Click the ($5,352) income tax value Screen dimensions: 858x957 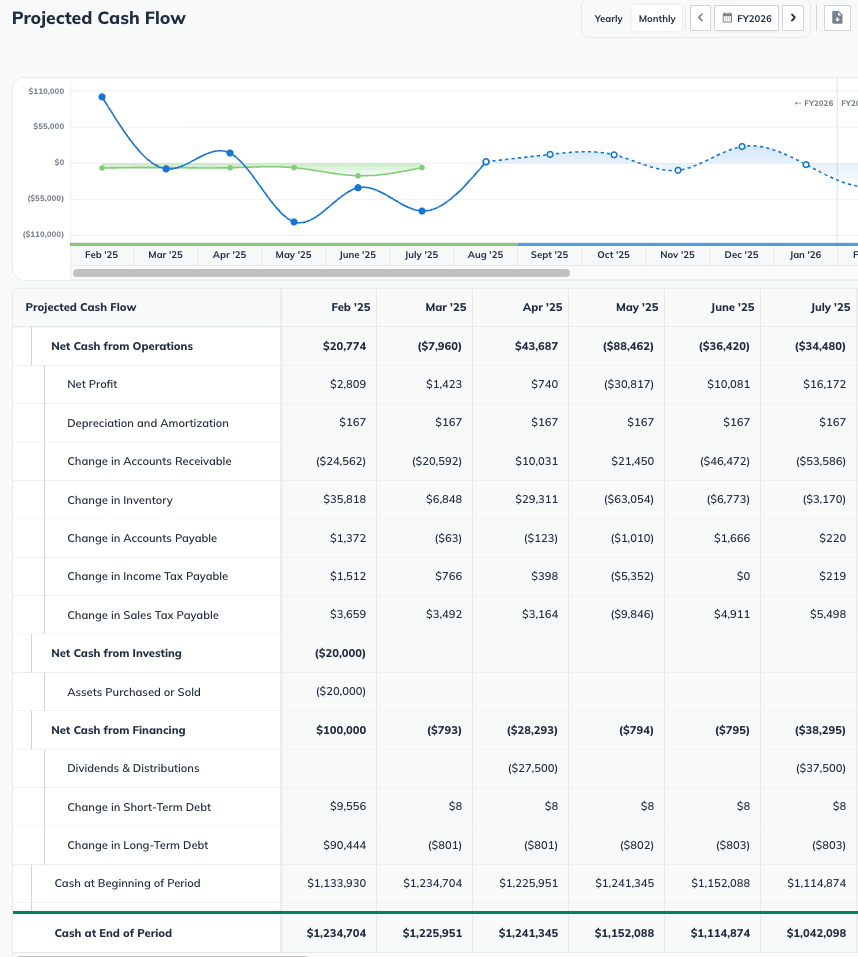pos(632,576)
